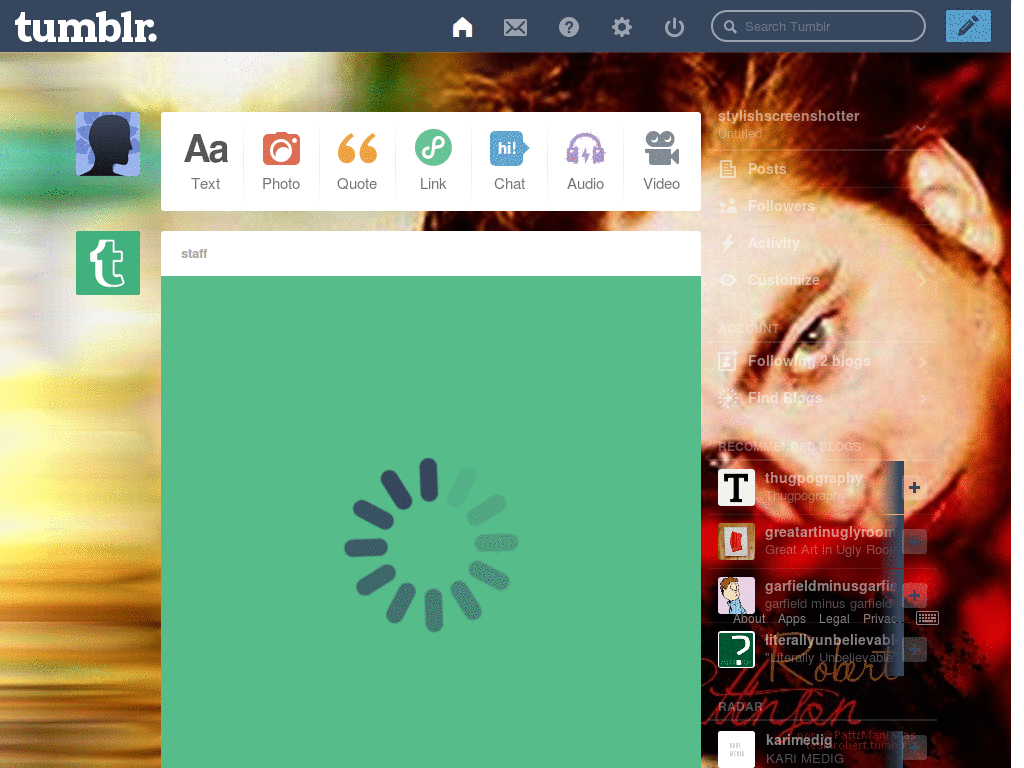Click the thugpography T avatar
The height and width of the screenshot is (768, 1024).
coord(736,487)
